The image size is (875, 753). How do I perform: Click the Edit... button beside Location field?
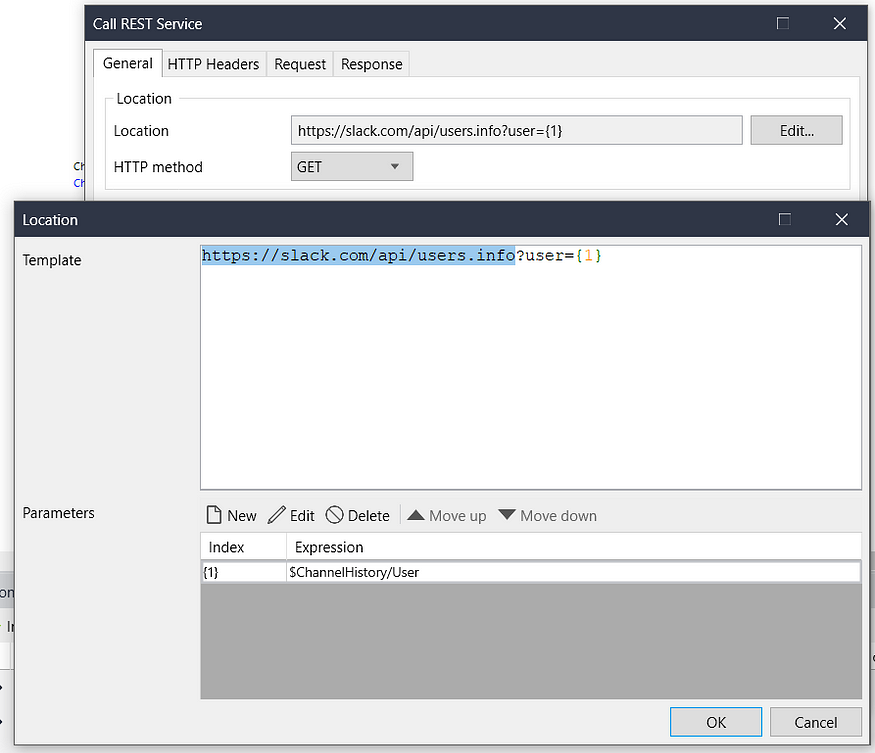[796, 131]
